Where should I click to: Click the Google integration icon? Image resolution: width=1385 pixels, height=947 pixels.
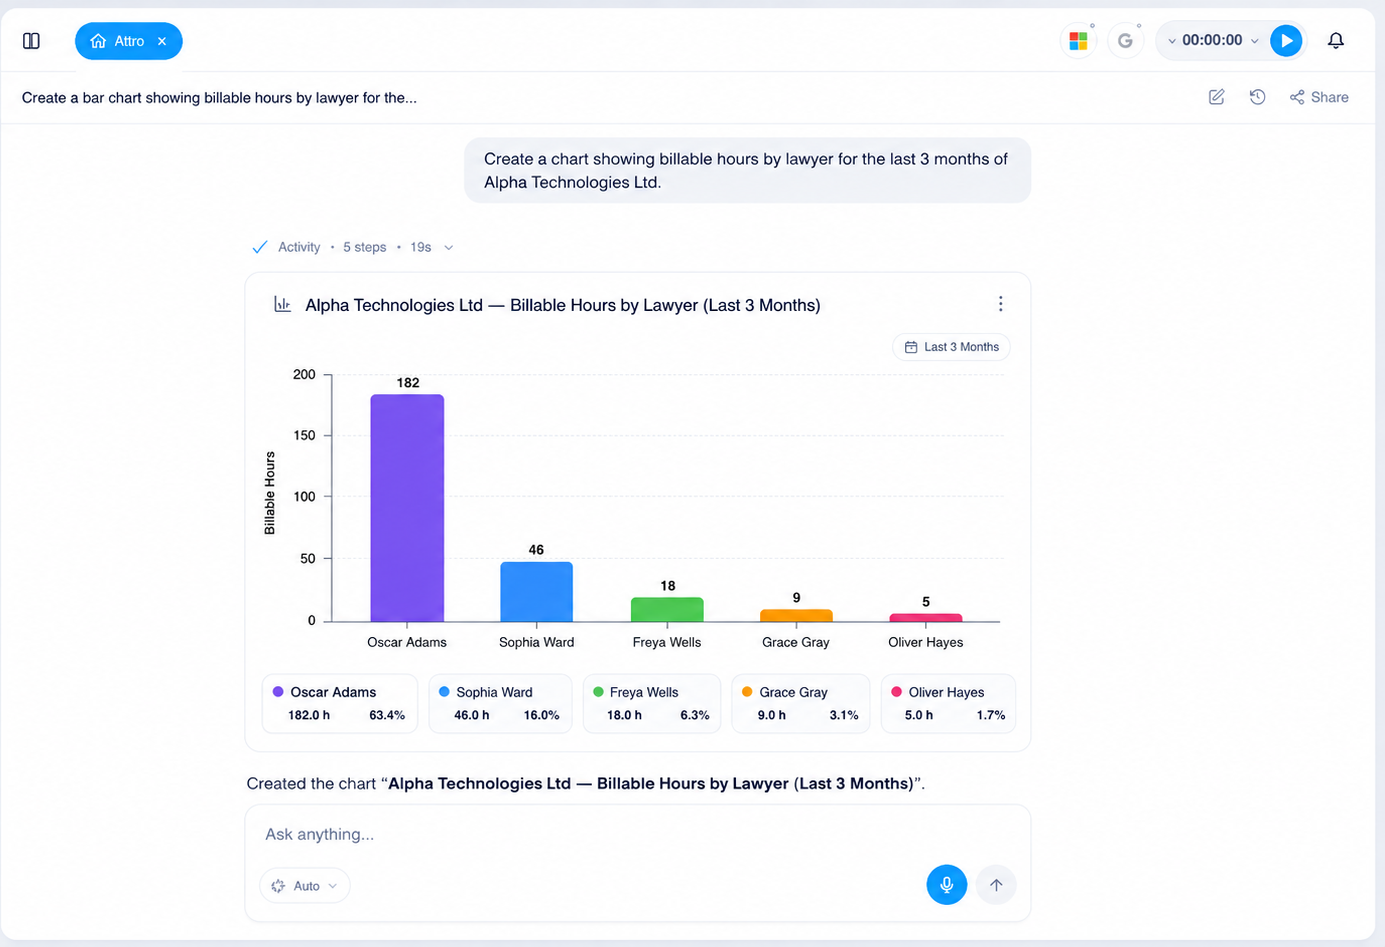click(x=1125, y=41)
